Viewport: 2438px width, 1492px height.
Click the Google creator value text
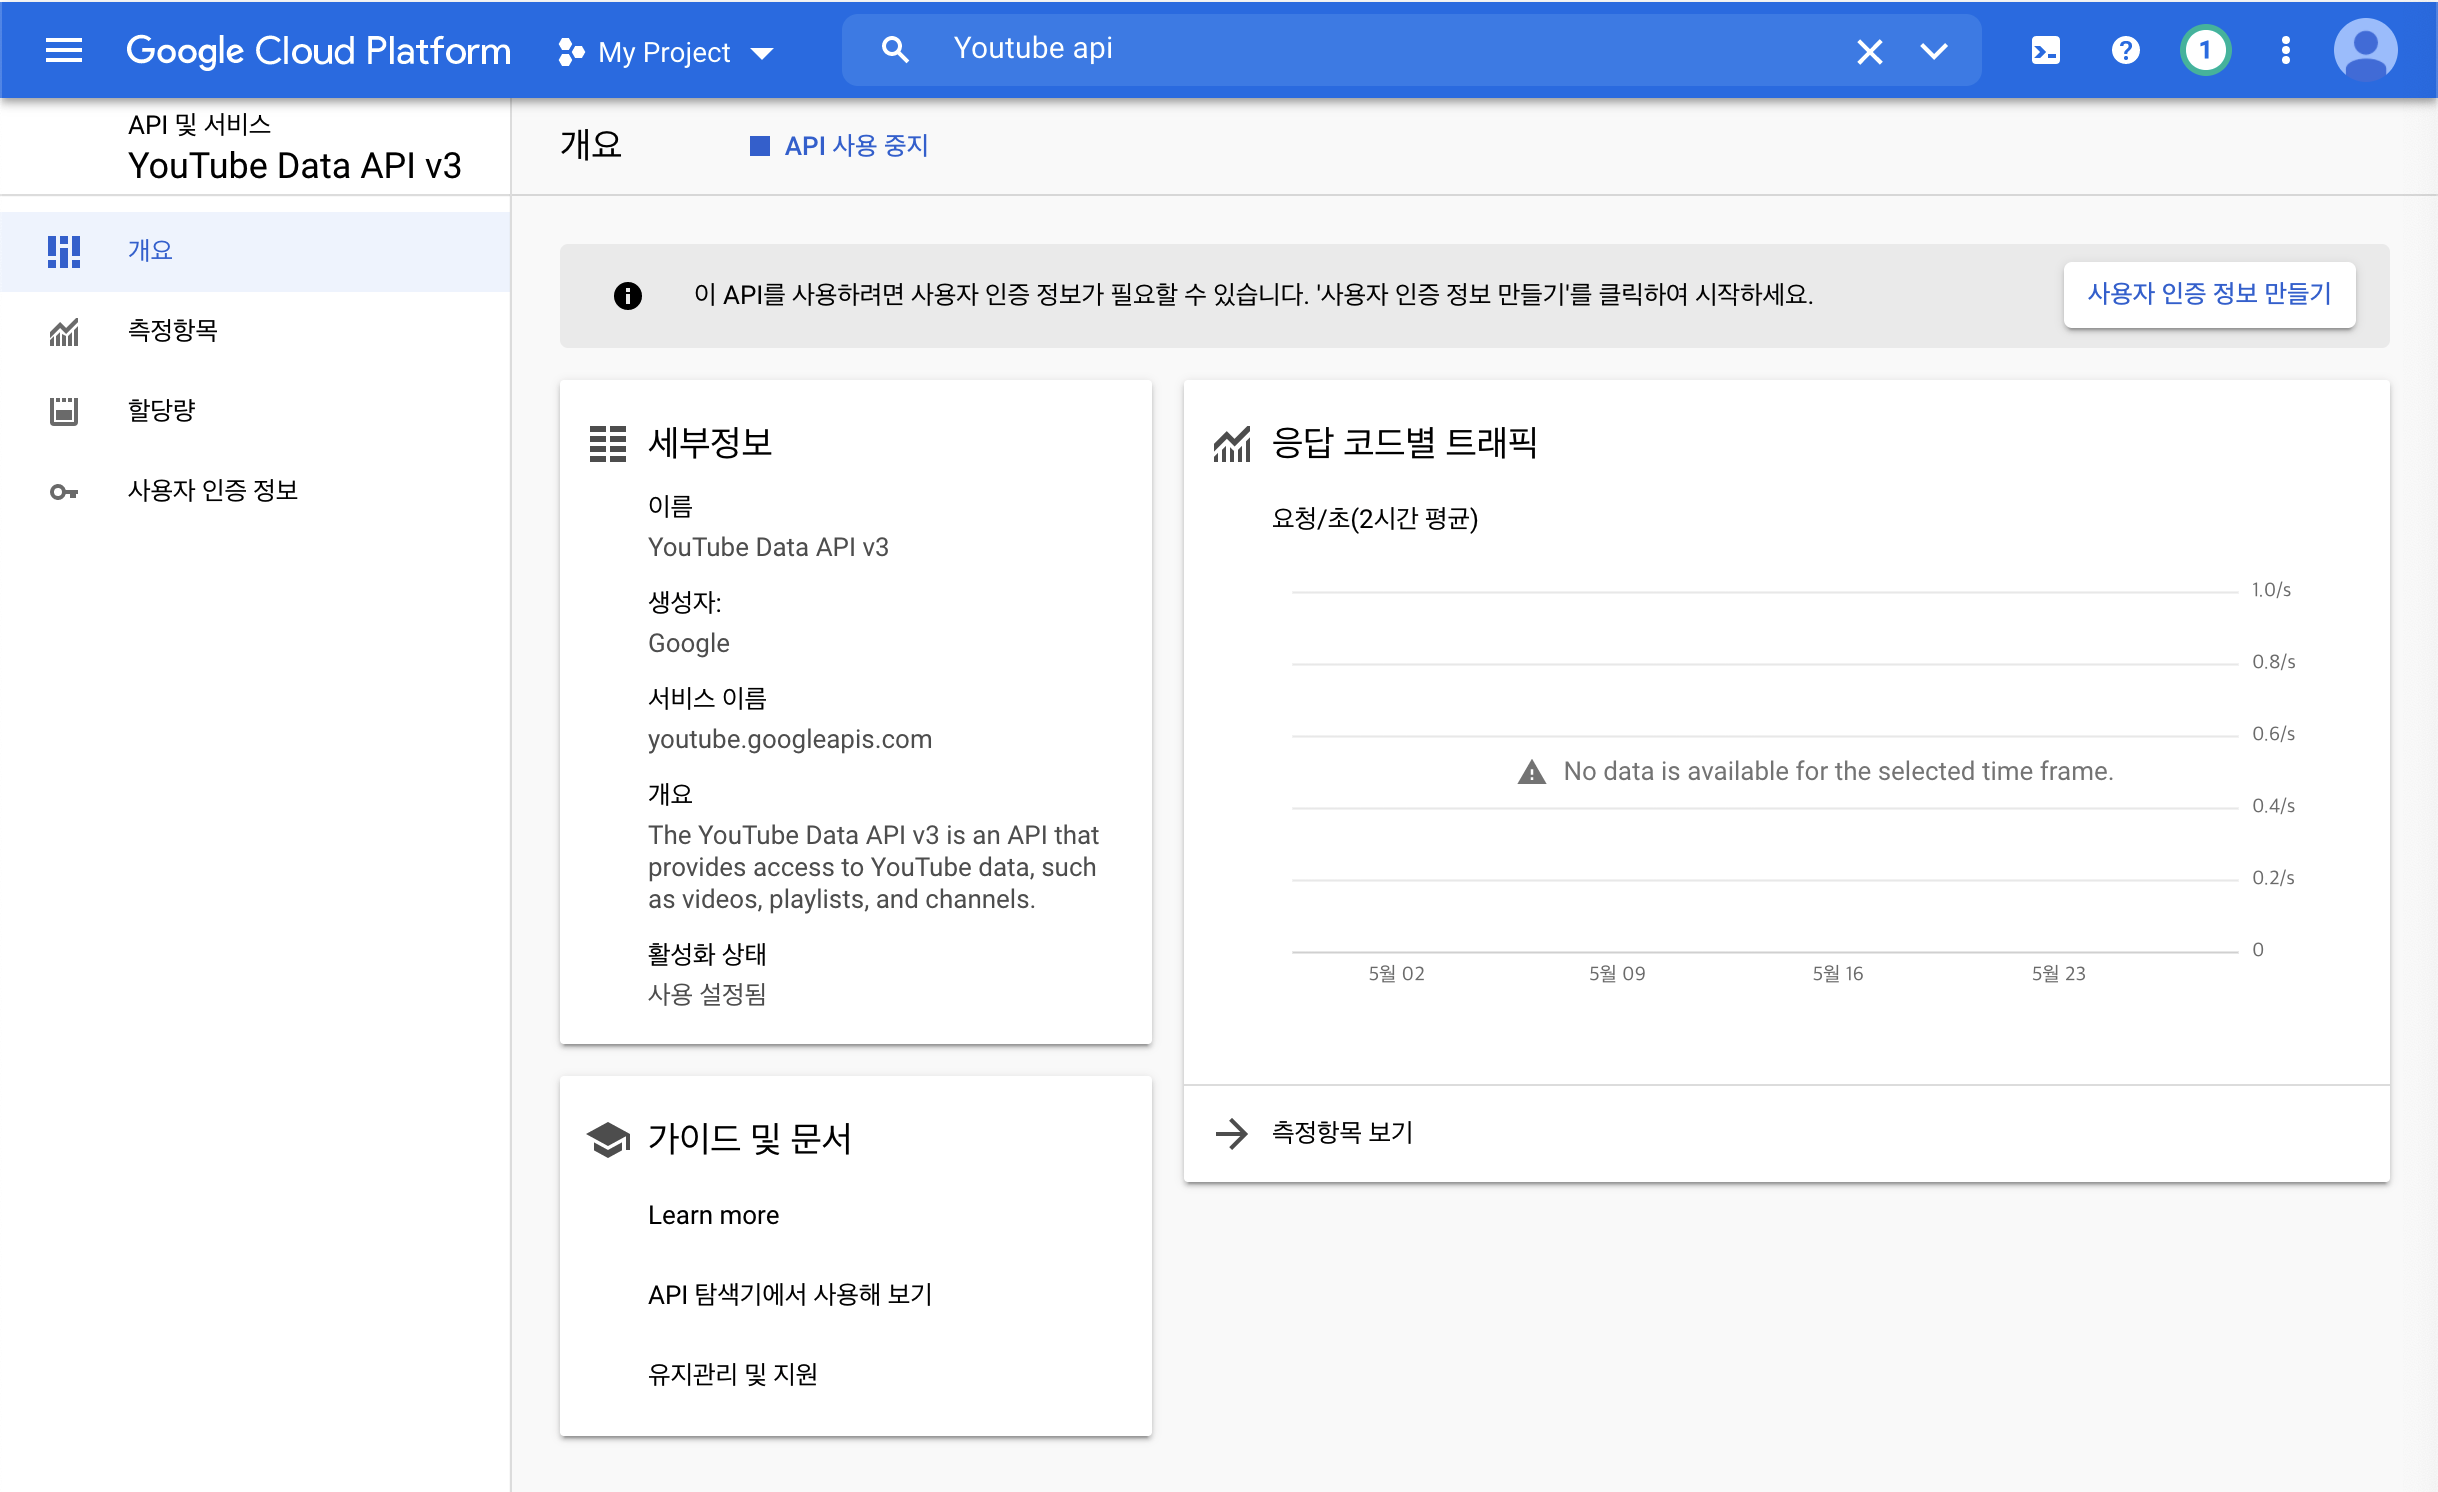tap(689, 643)
